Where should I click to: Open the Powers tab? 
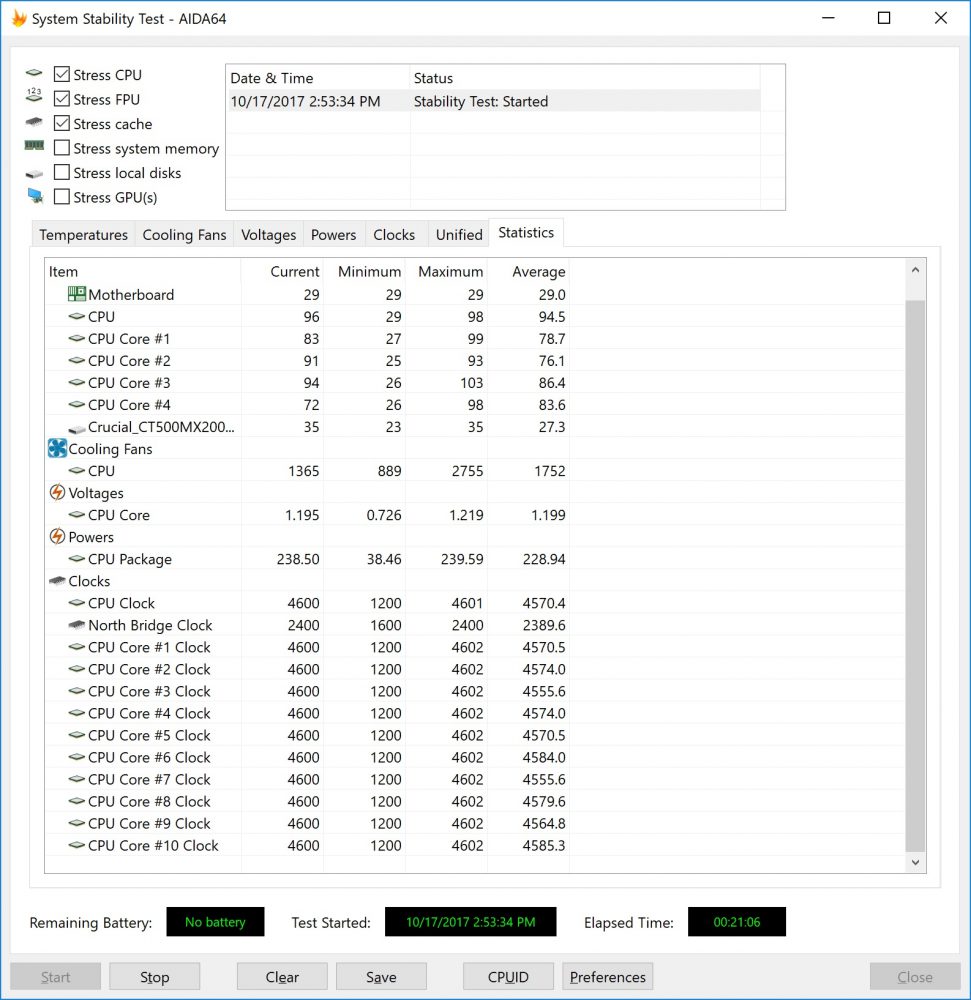pos(333,235)
